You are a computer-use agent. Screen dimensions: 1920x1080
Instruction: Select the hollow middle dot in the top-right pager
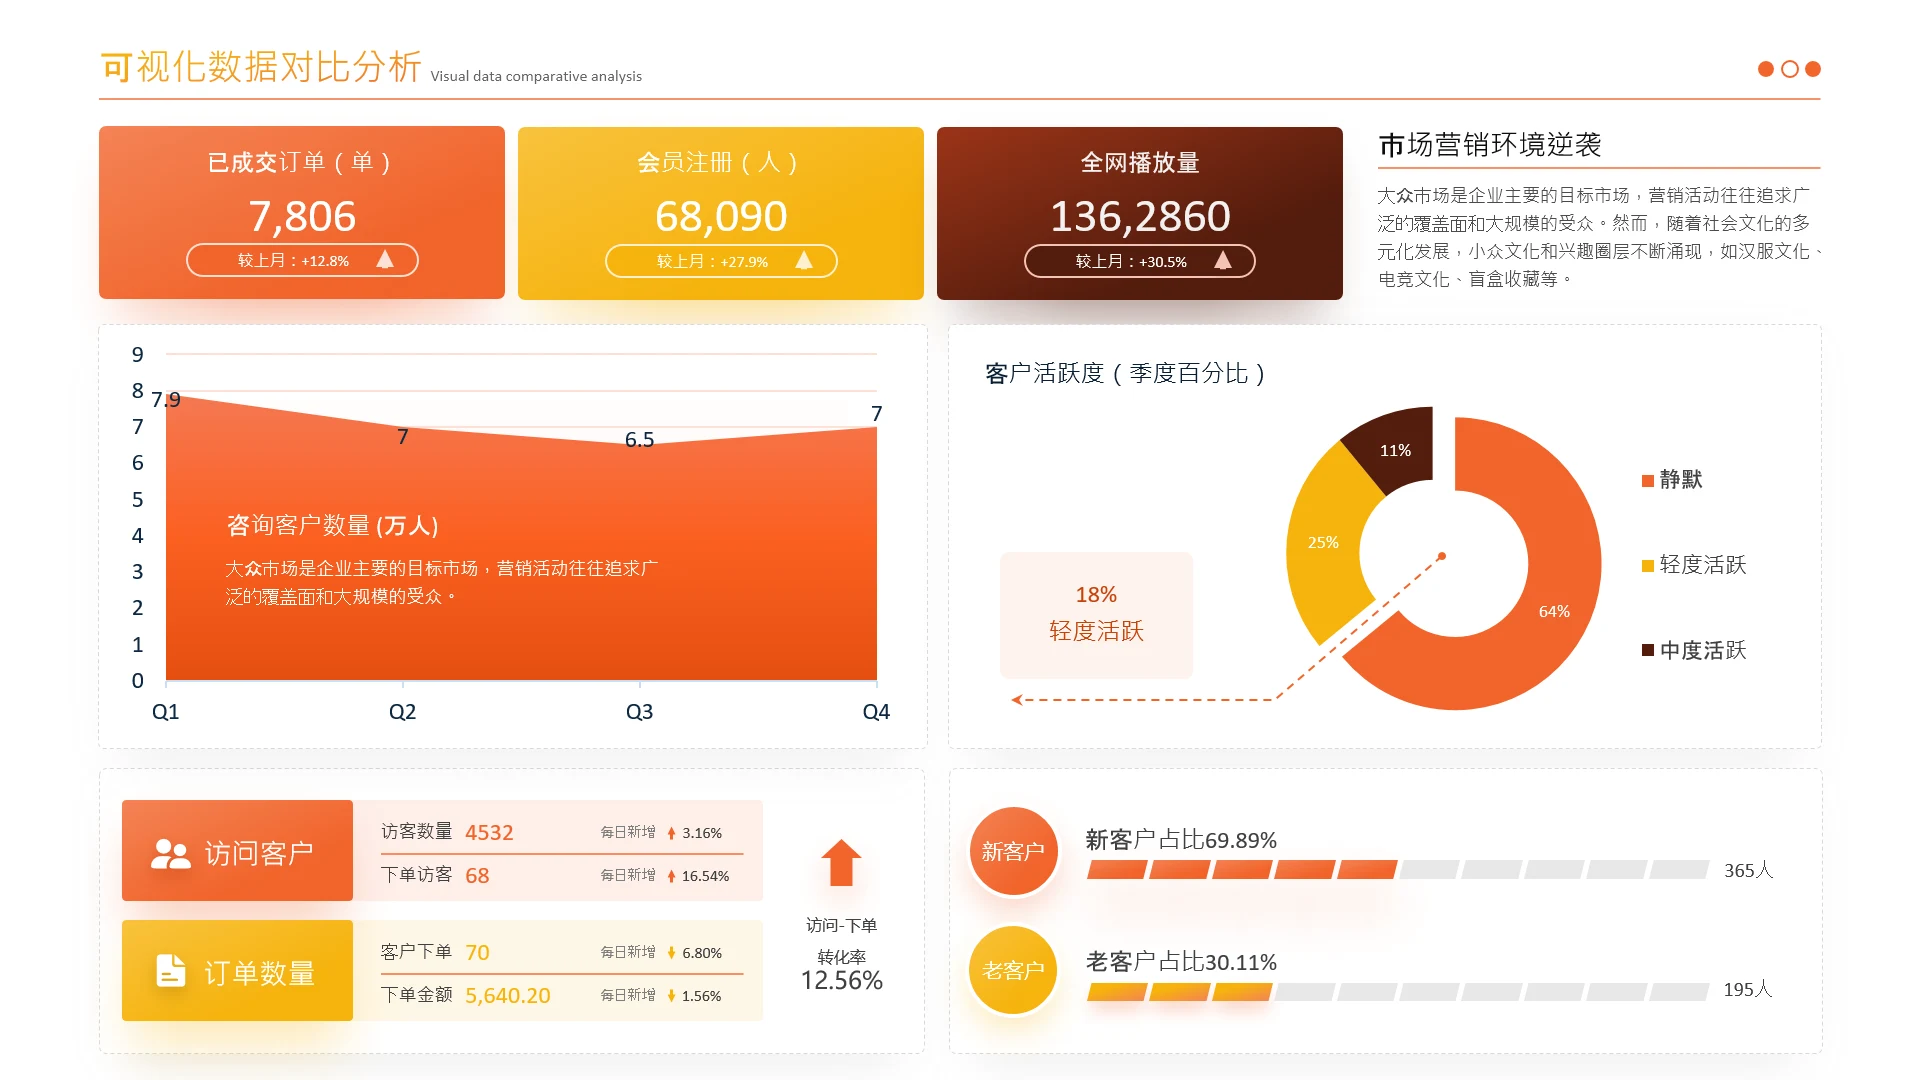coord(1789,69)
